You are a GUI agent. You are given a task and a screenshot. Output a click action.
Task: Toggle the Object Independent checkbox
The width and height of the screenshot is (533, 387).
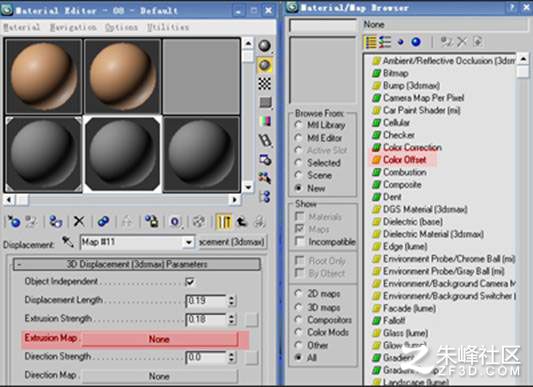[x=190, y=282]
